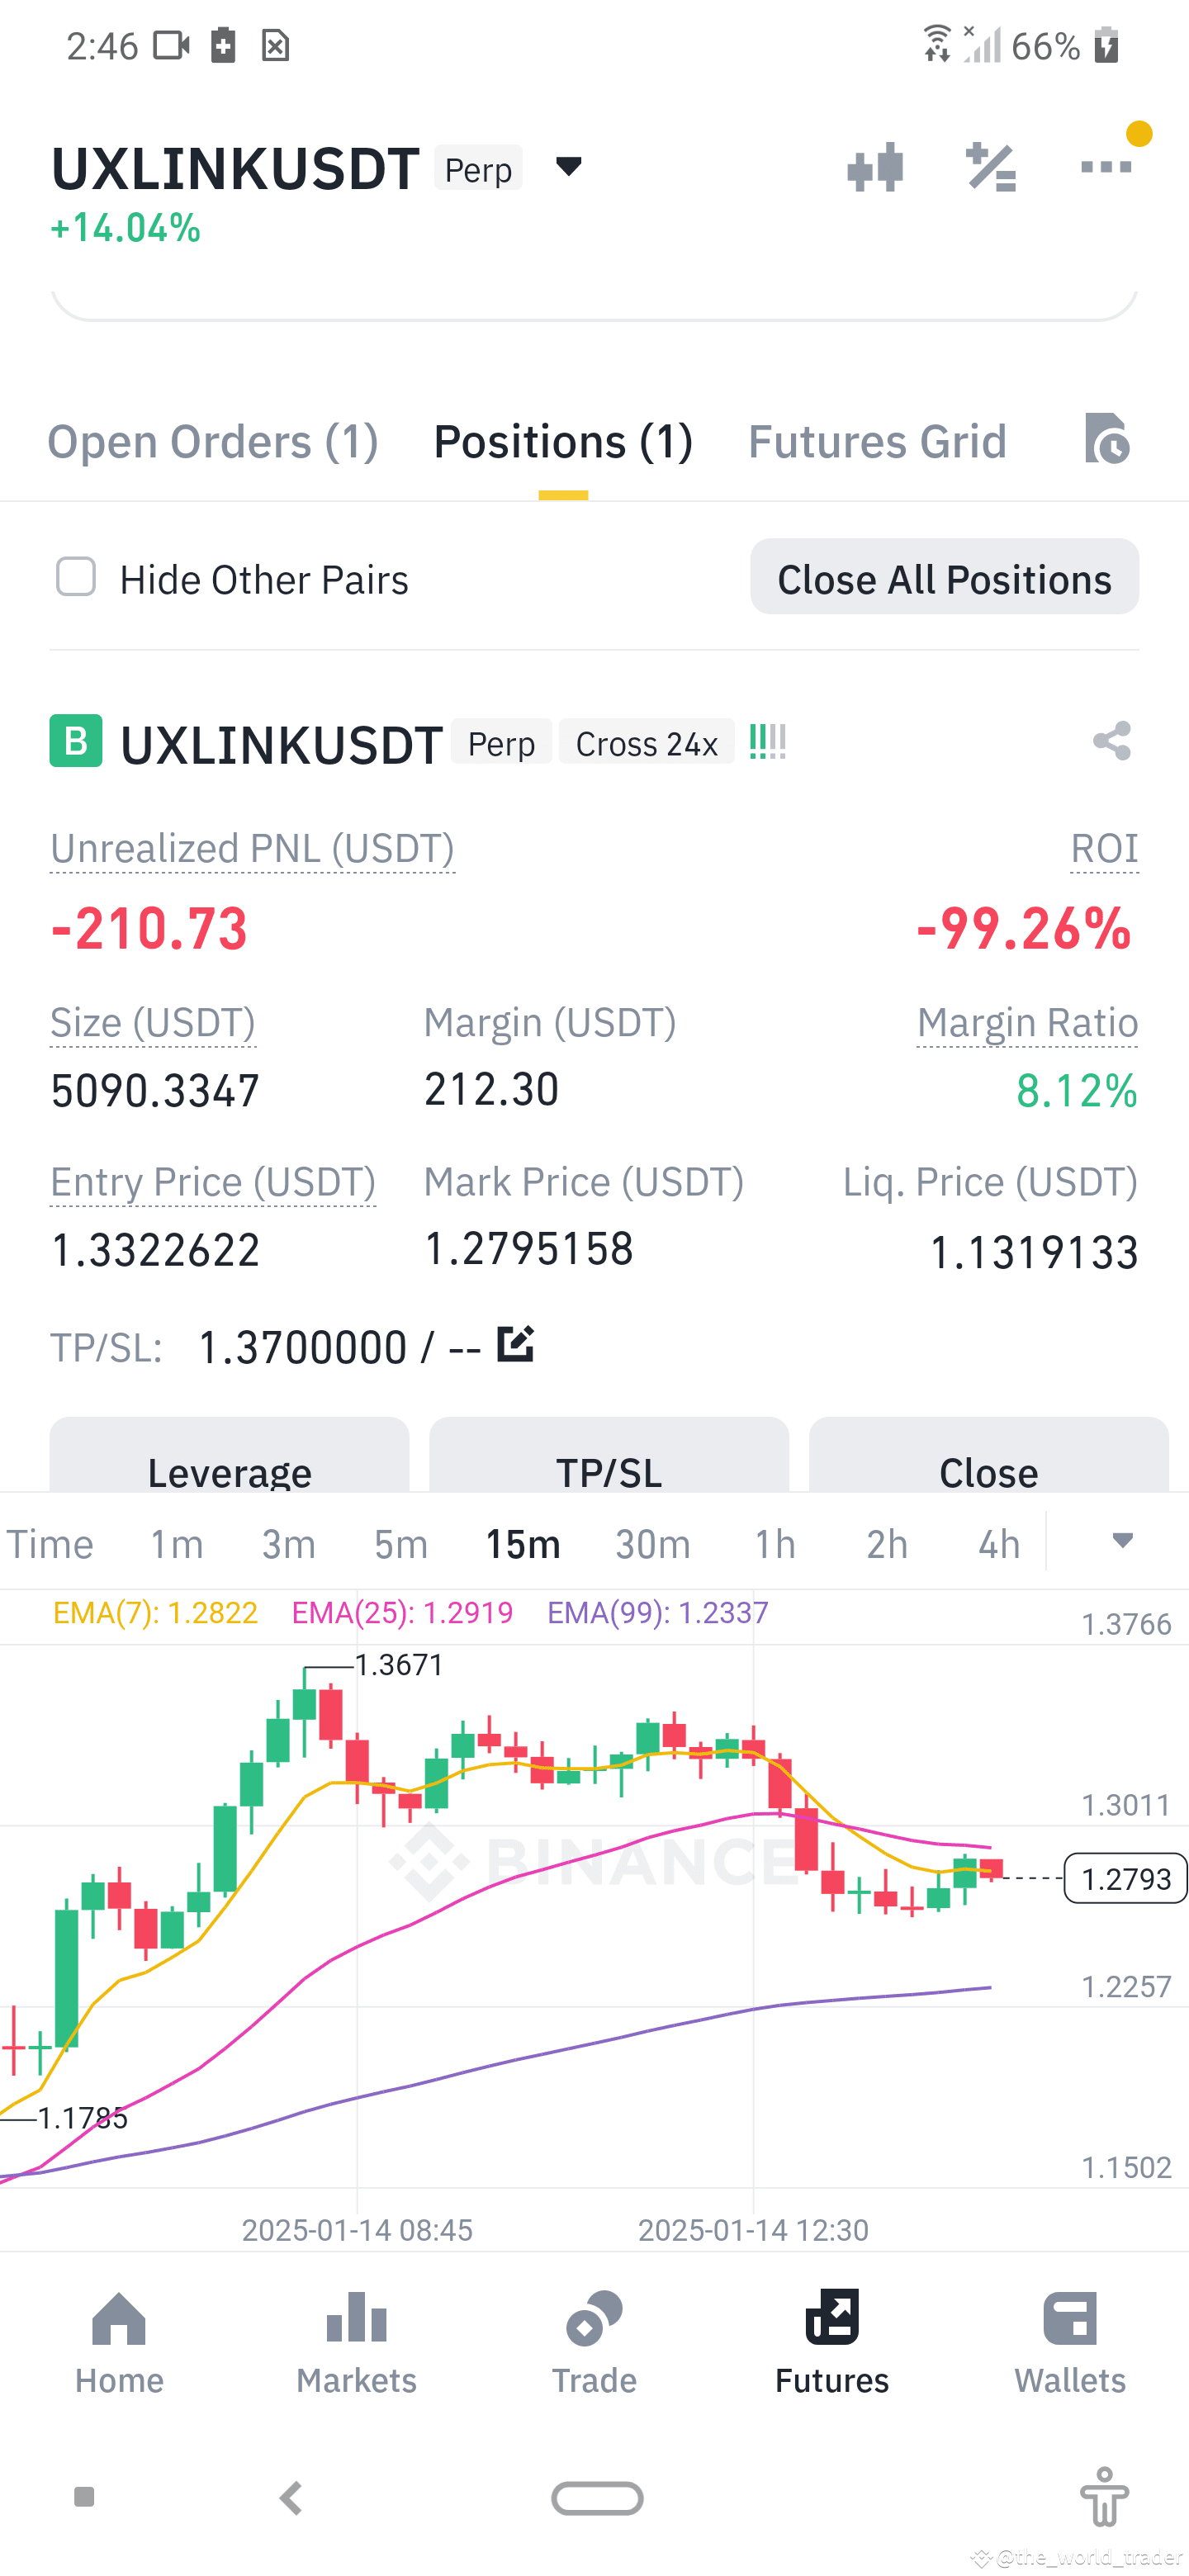Select the 3m chart interval
1189x2576 pixels.
point(289,1544)
